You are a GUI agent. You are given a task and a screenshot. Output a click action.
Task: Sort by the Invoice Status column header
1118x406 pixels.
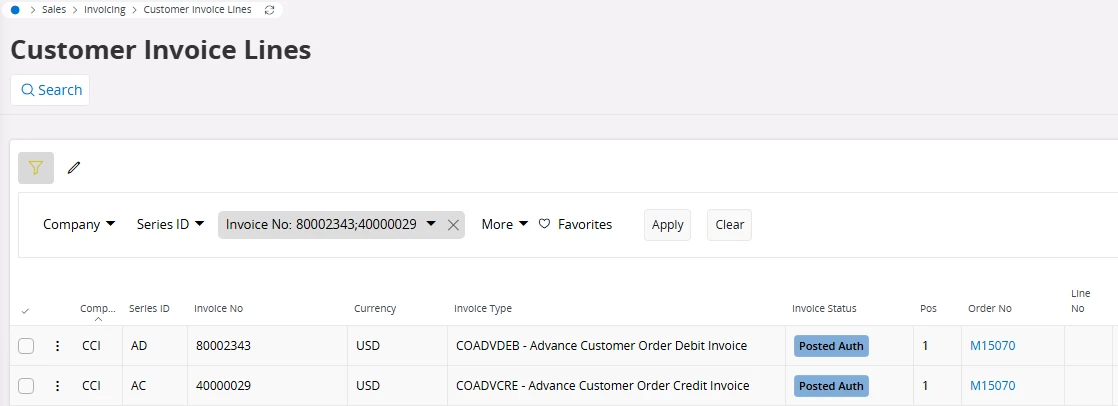point(824,309)
